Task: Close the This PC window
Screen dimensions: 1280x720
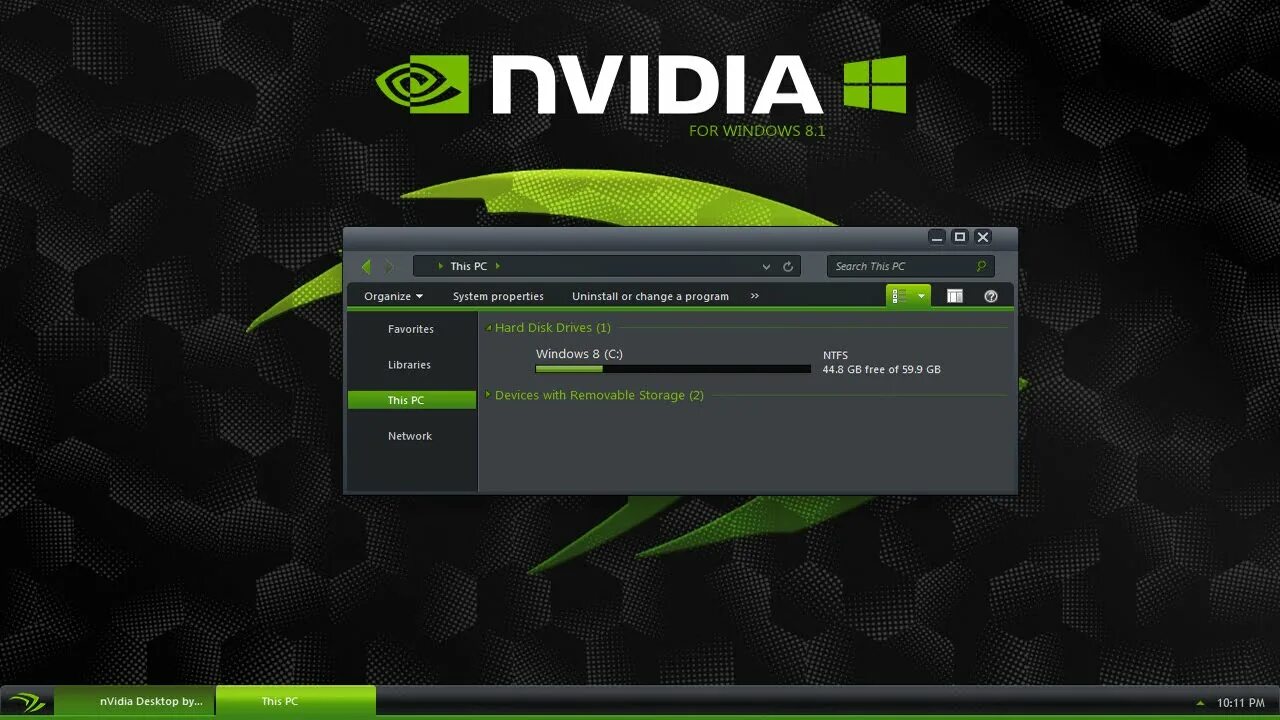Action: point(983,237)
